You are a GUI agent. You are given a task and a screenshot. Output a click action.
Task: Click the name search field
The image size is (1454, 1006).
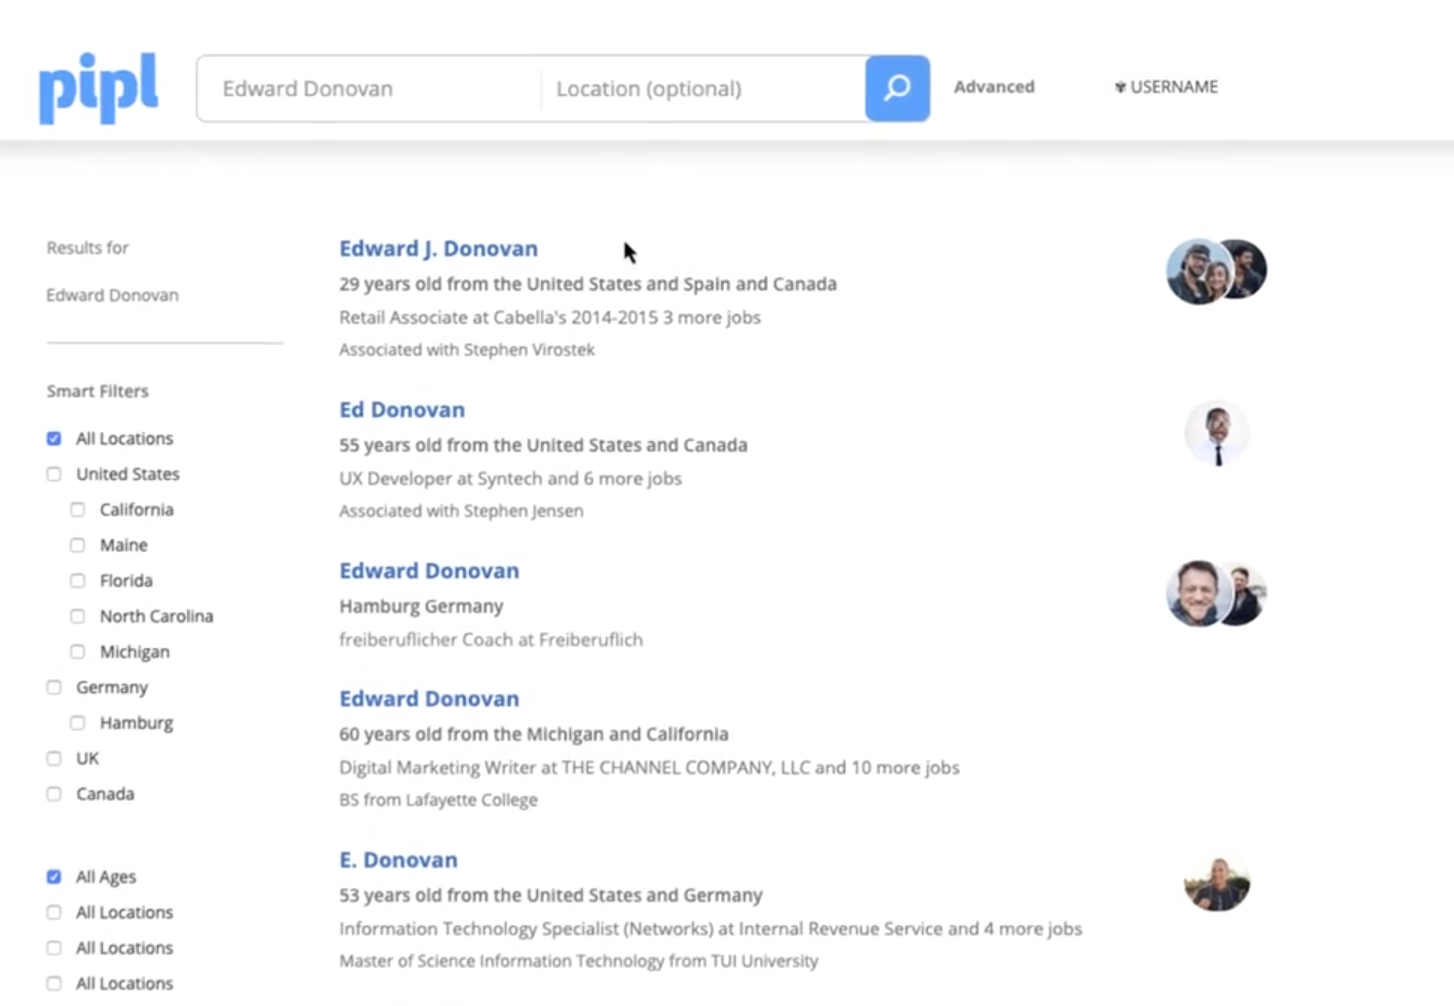[370, 89]
